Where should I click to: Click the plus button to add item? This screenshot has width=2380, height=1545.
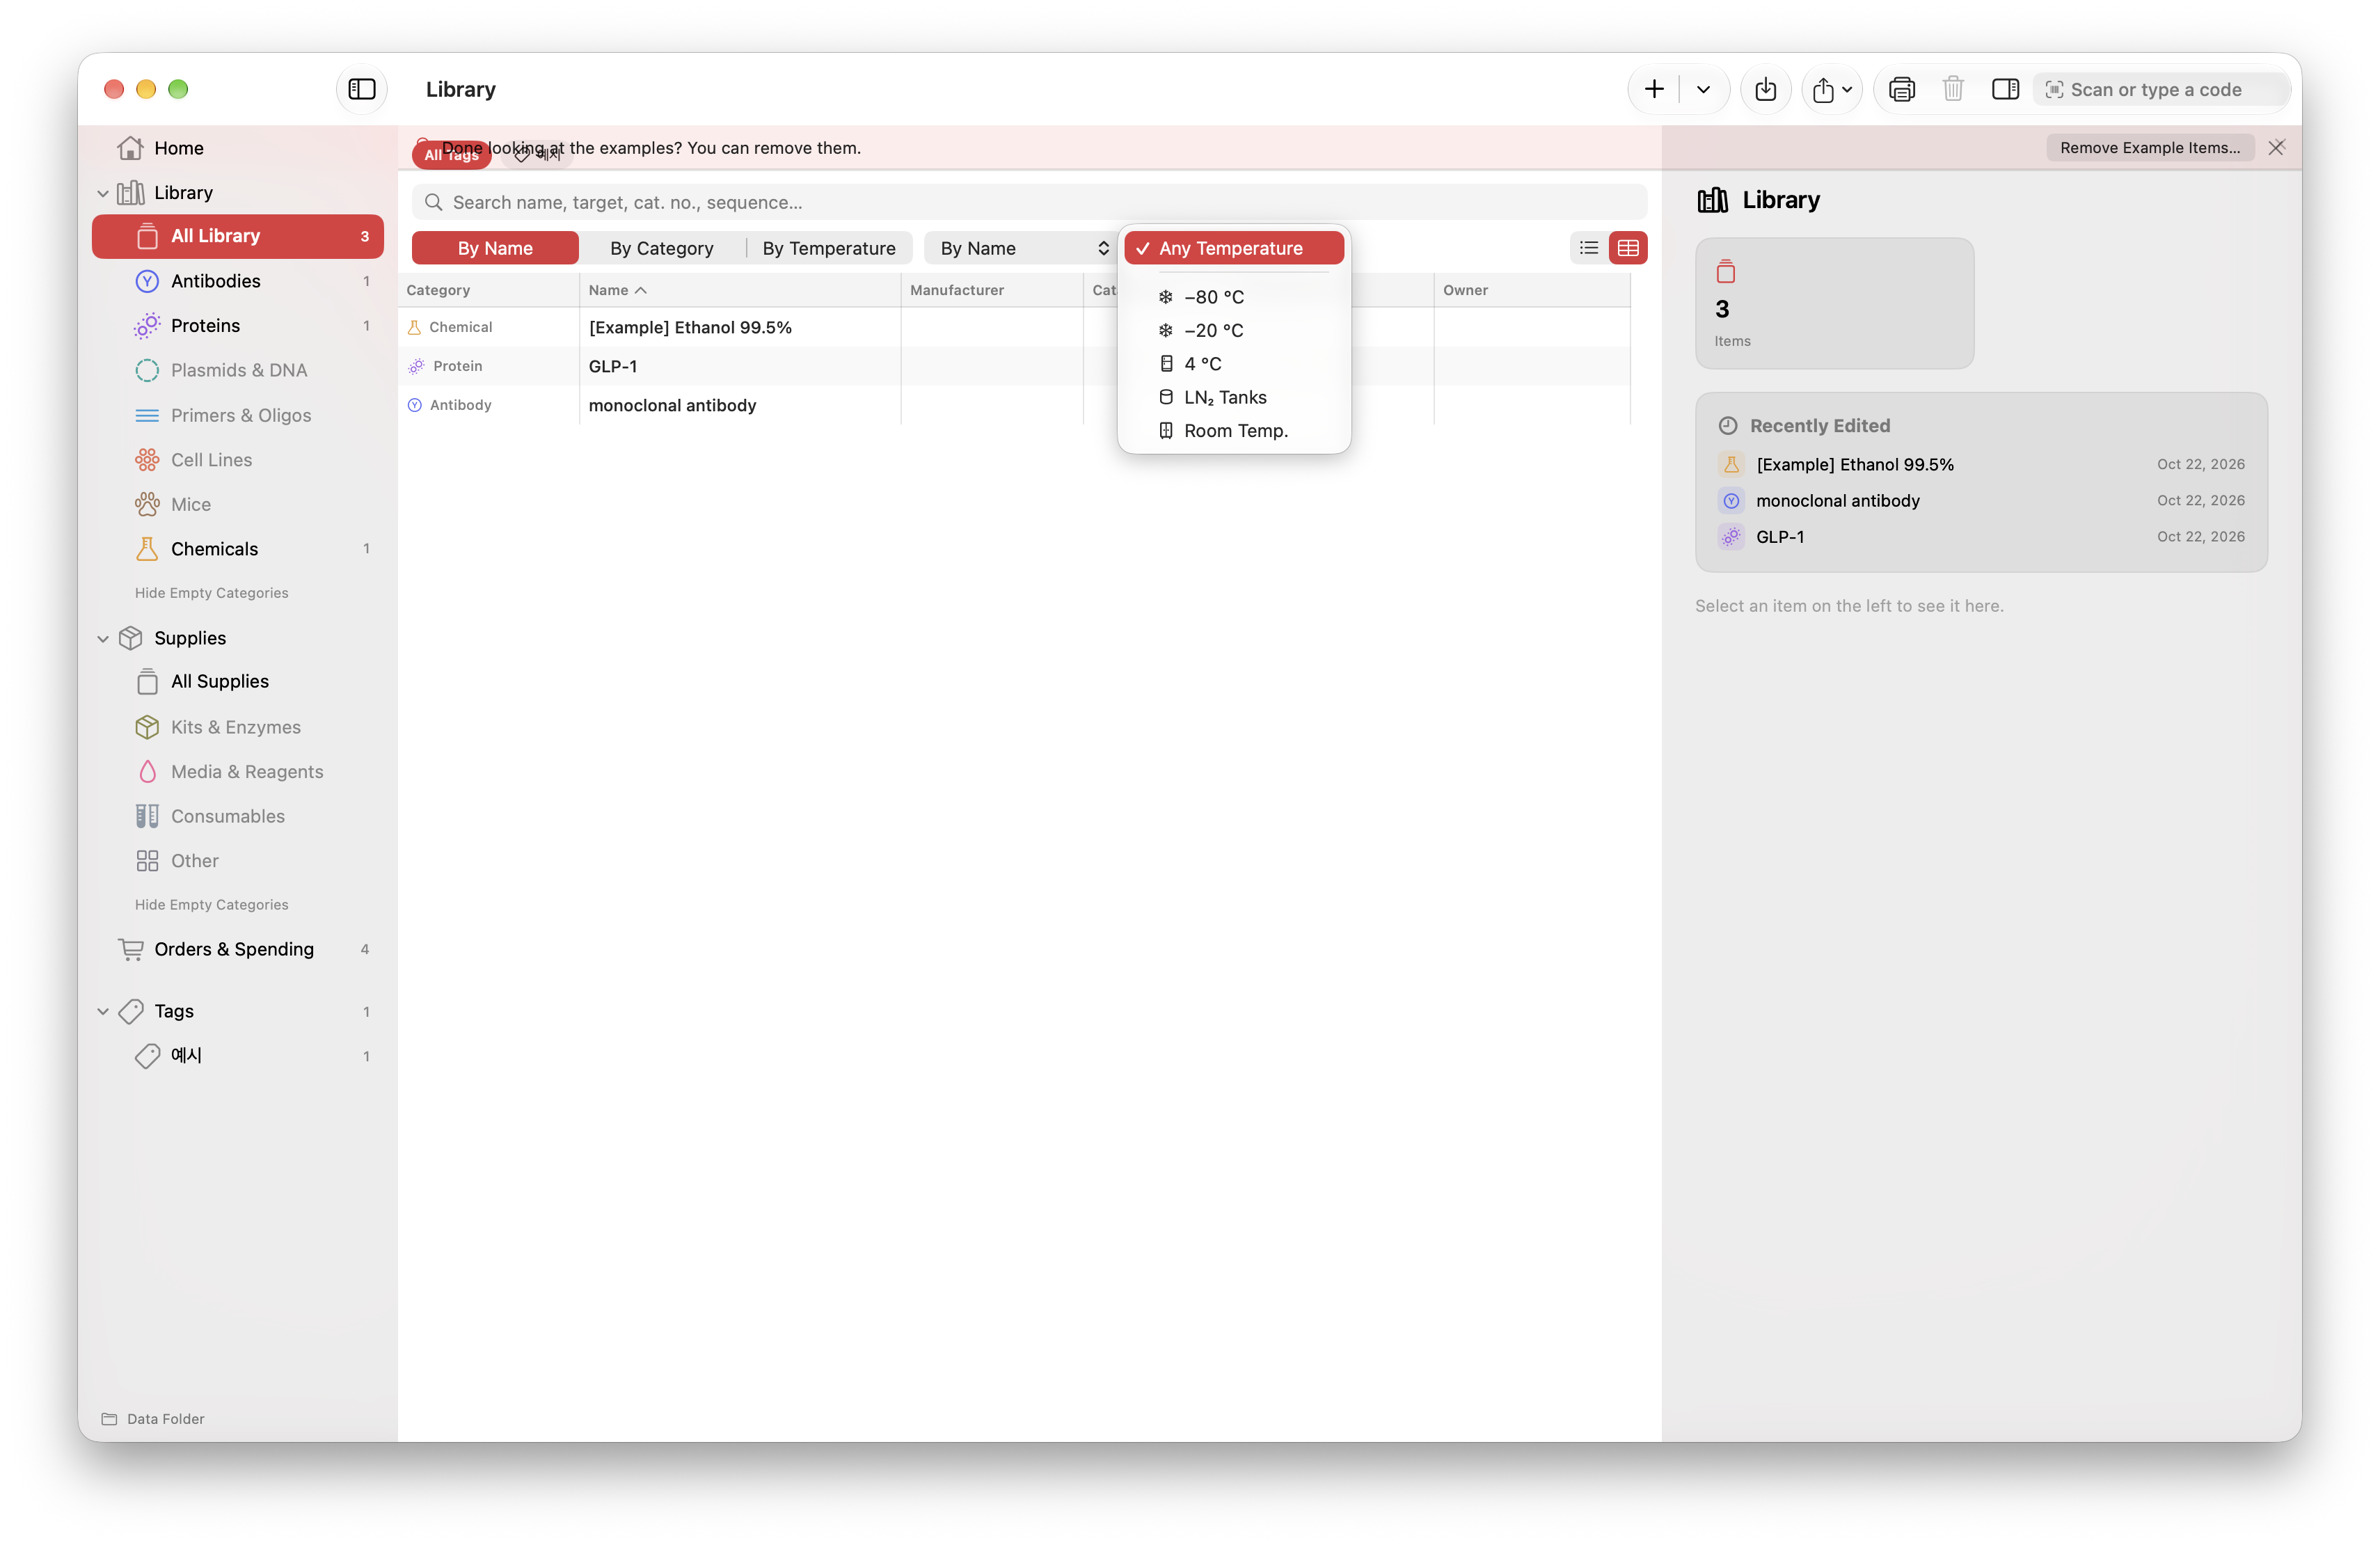[1654, 89]
